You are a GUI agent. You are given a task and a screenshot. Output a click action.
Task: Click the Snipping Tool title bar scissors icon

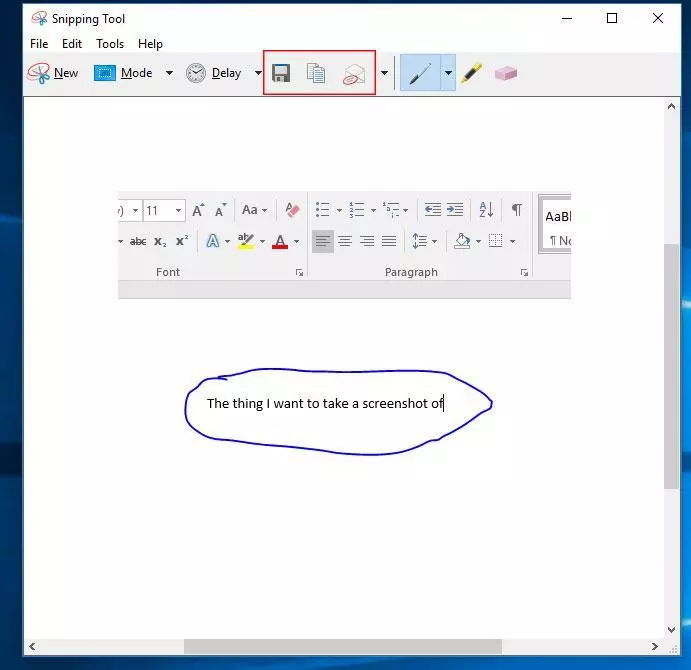pos(39,19)
